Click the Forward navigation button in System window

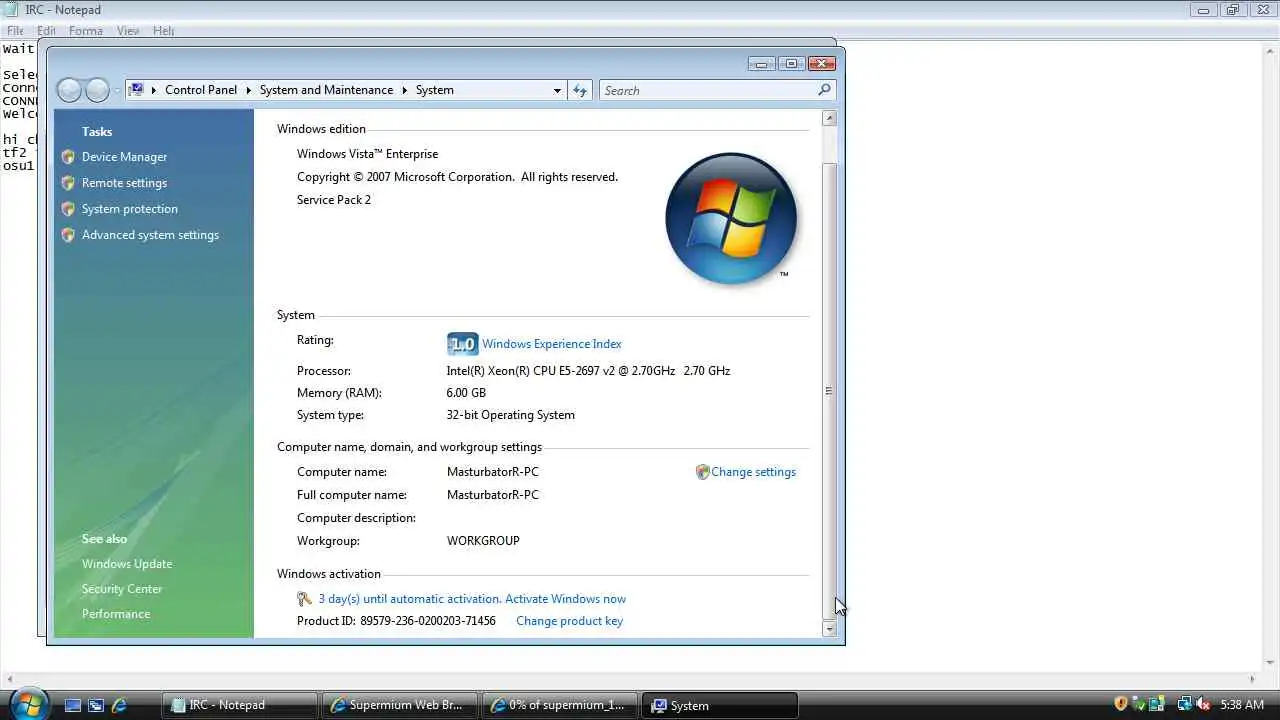[x=97, y=90]
